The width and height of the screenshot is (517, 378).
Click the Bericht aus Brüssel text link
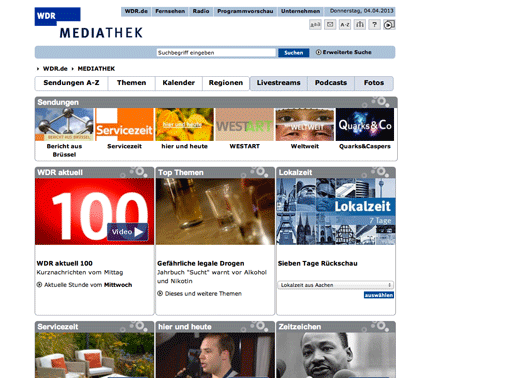[64, 150]
